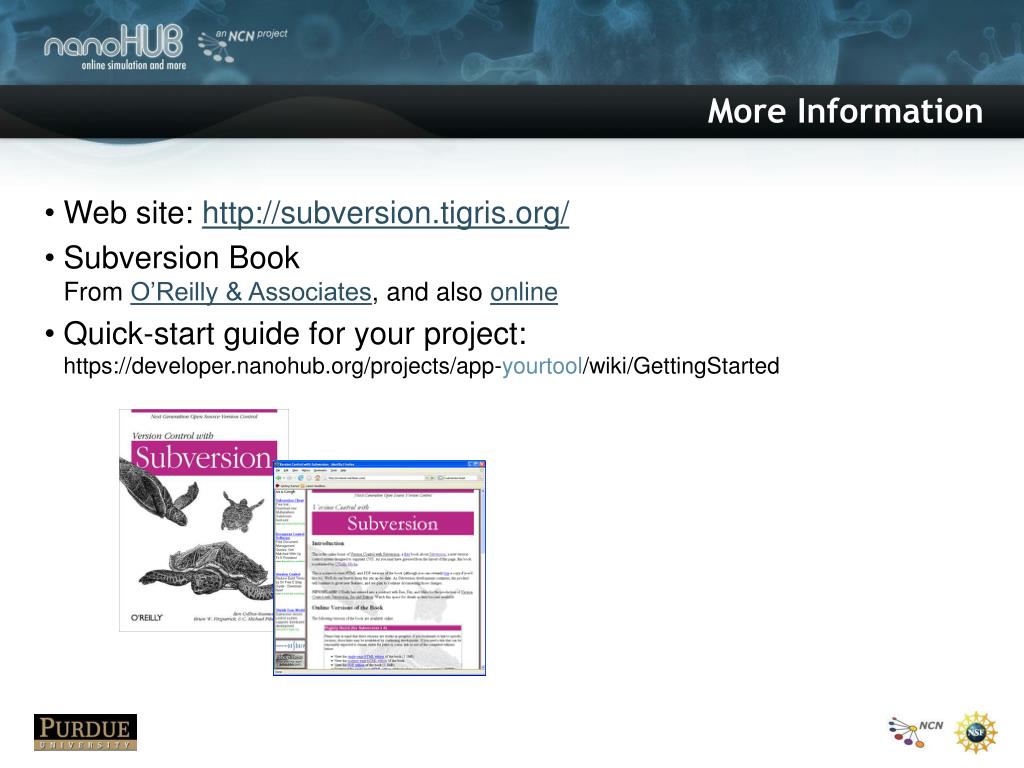Click the 'More Information' slide title
Image resolution: width=1024 pixels, height=768 pixels.
tap(845, 111)
